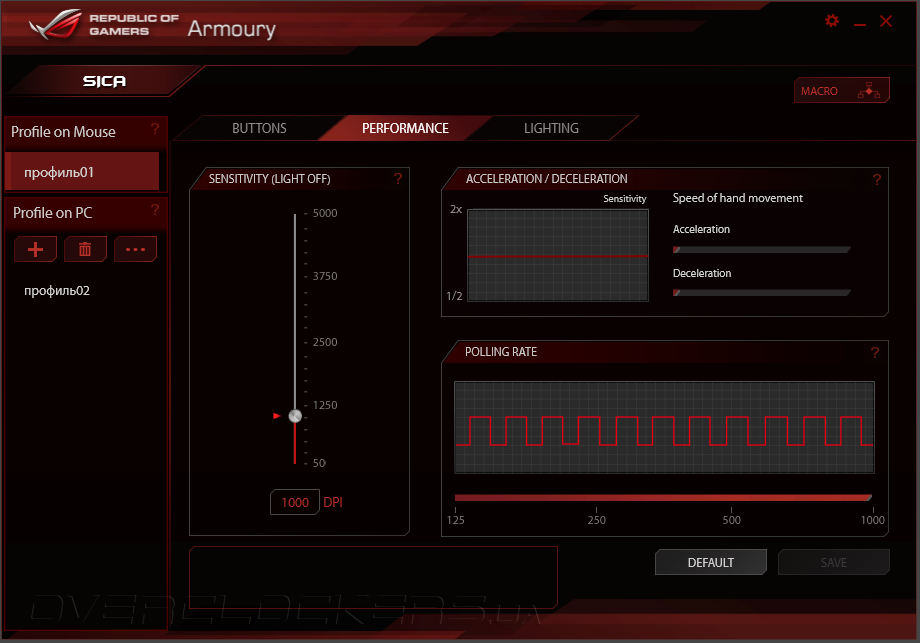Click the SICA device tab
The image size is (920, 643).
[104, 81]
